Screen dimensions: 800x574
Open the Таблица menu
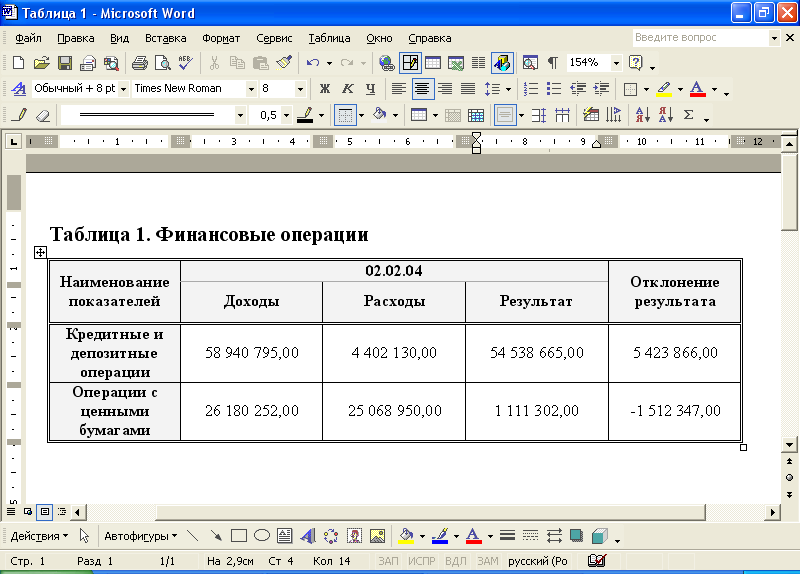[329, 38]
